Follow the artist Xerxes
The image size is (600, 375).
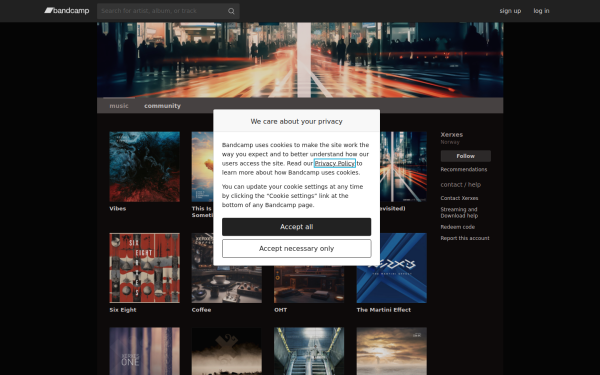466,156
